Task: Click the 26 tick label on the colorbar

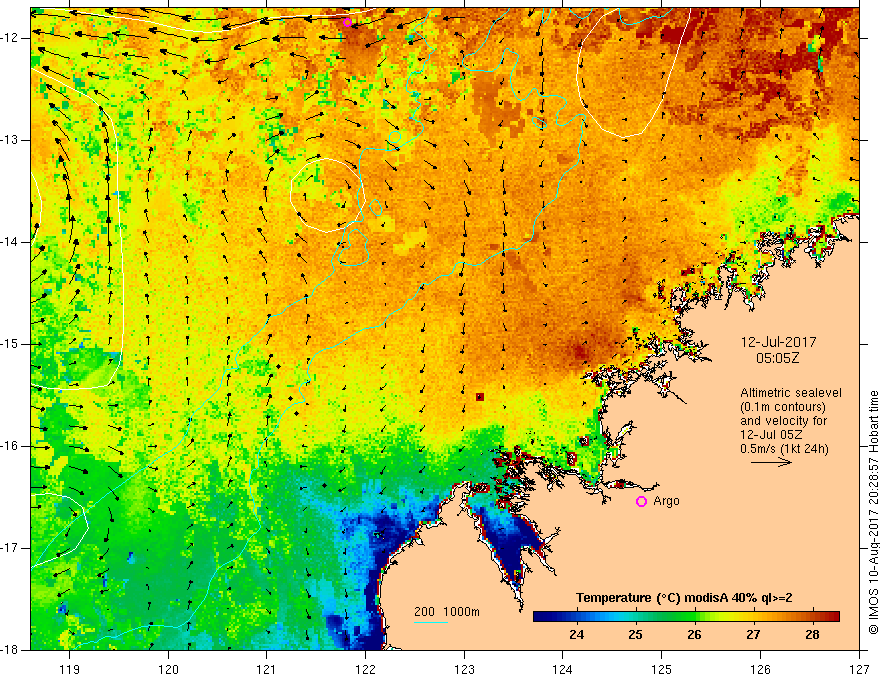Action: (x=694, y=635)
